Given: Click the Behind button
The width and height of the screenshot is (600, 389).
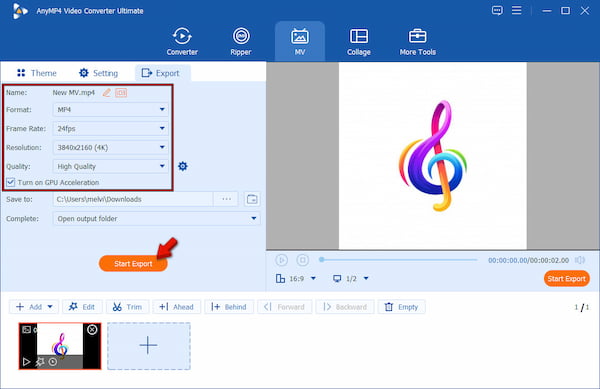Looking at the screenshot, I should [x=229, y=307].
